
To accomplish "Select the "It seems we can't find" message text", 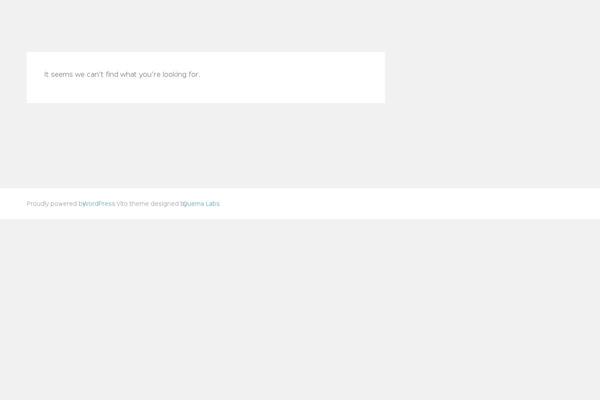I will pyautogui.click(x=122, y=75).
